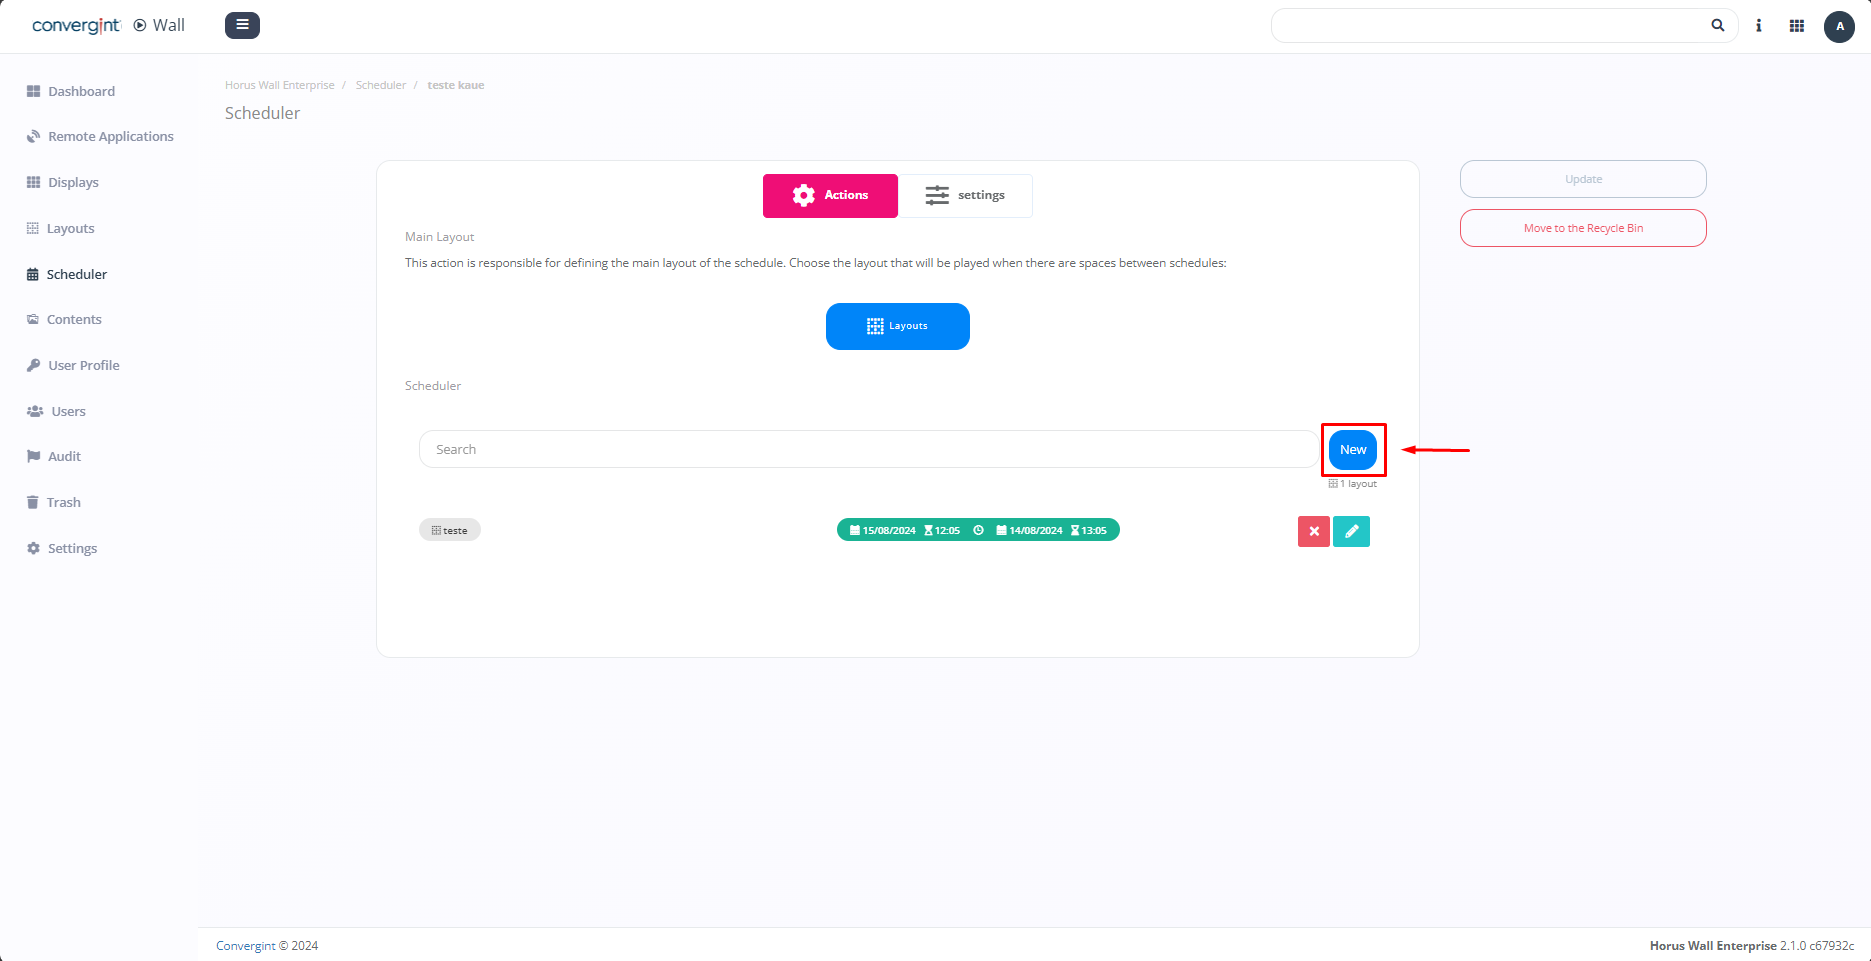Viewport: 1871px width, 961px height.
Task: Focus the scheduler Search field
Action: (x=867, y=450)
